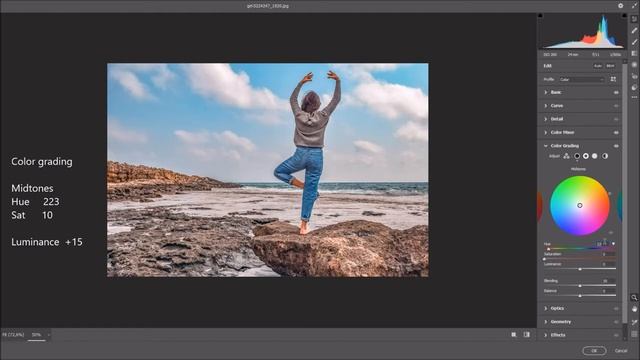Select Midtones color grading adjust mode
640x360 pixels.
tap(586, 156)
